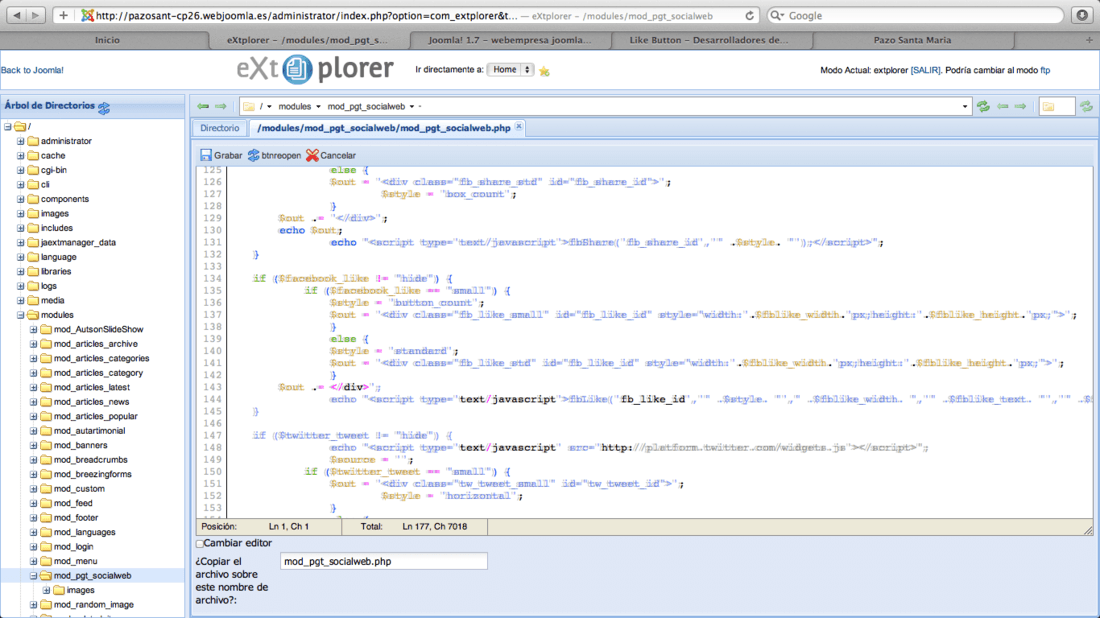Switch to Inicio browser tab

pyautogui.click(x=107, y=40)
